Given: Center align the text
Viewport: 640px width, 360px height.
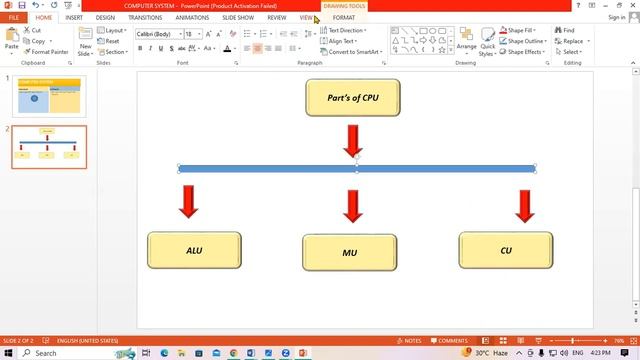Looking at the screenshot, I should click(258, 49).
